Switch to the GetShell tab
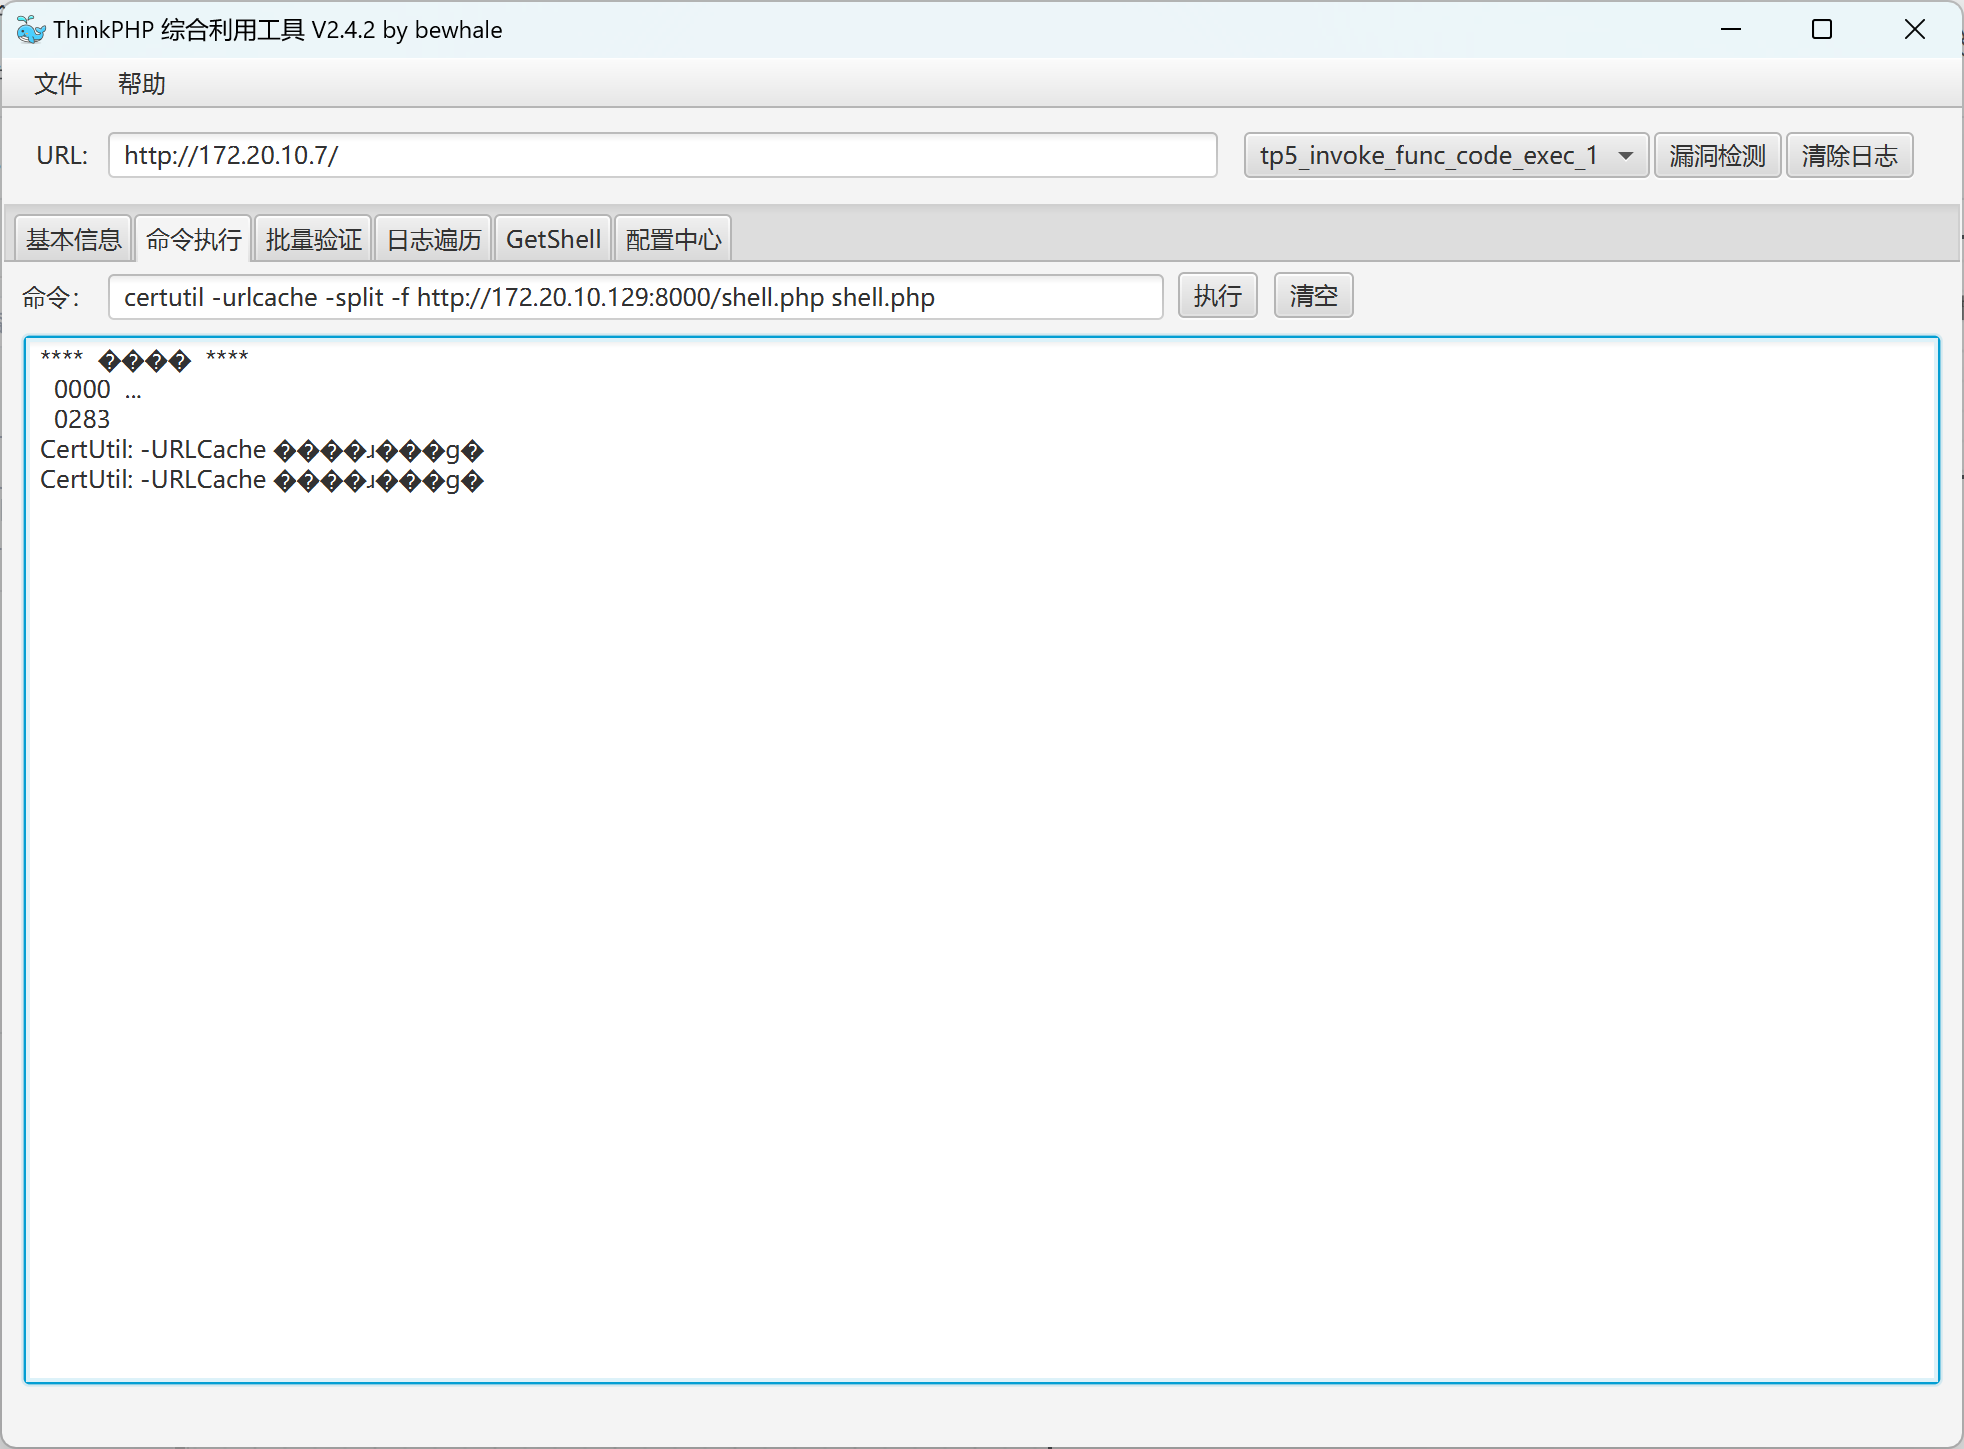1964x1449 pixels. [x=553, y=240]
